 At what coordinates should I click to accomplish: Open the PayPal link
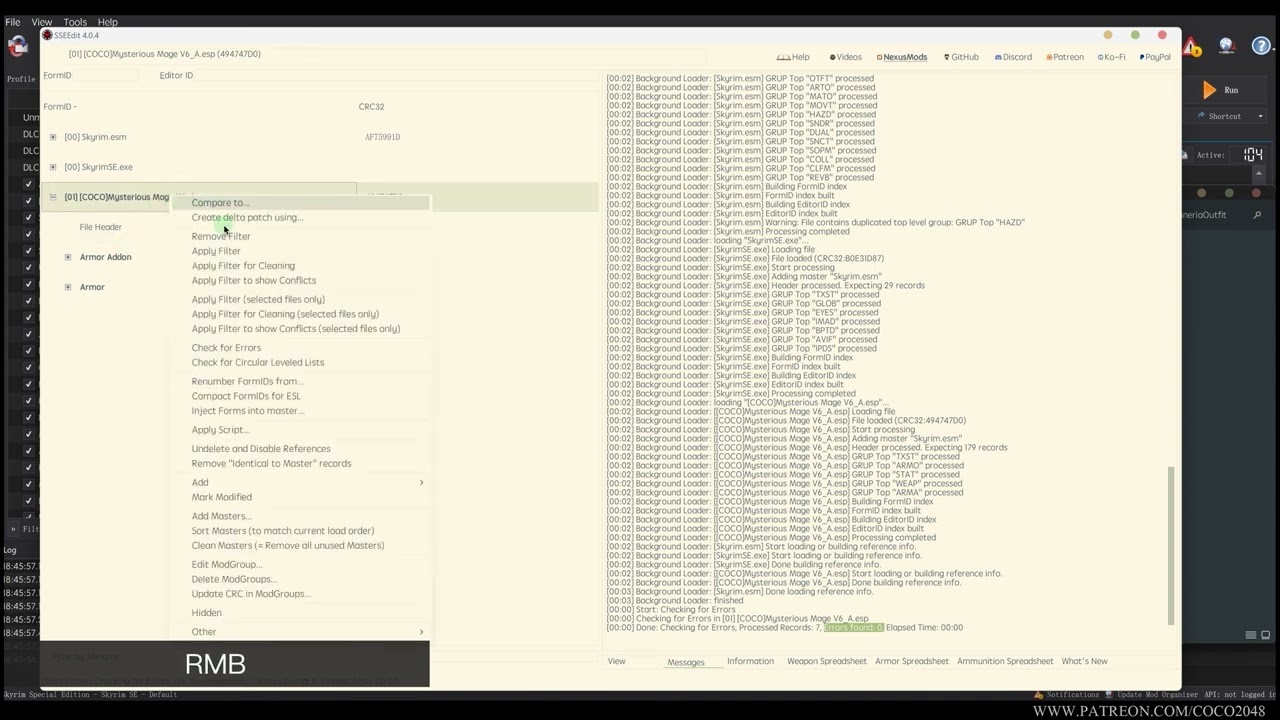point(1155,57)
